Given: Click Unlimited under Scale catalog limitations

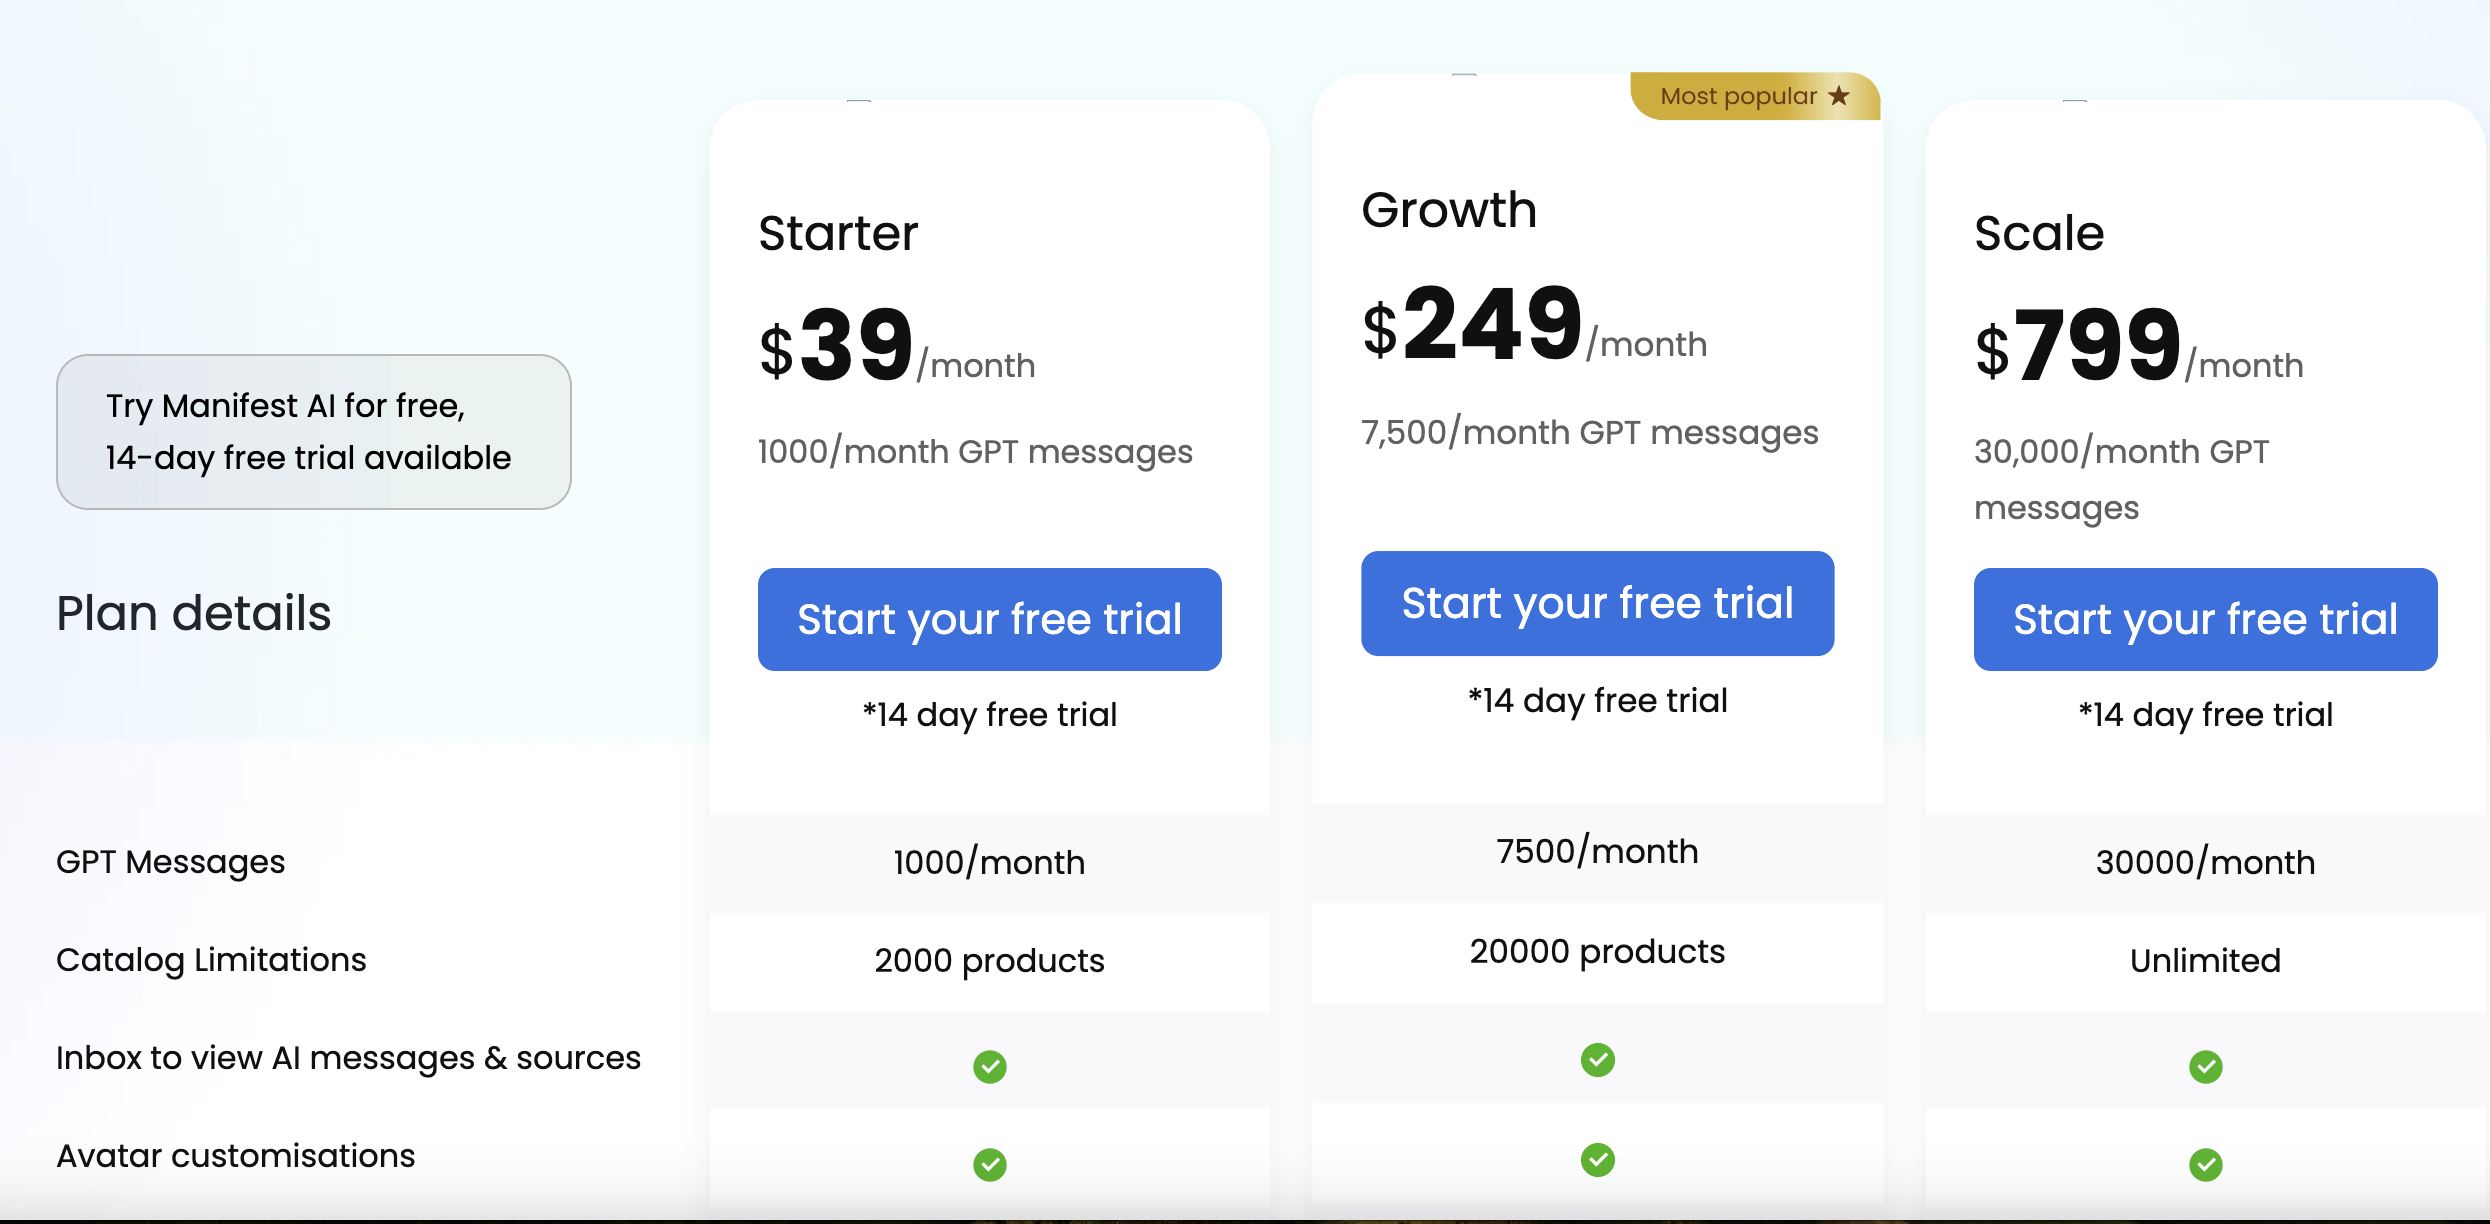Looking at the screenshot, I should (x=2205, y=960).
